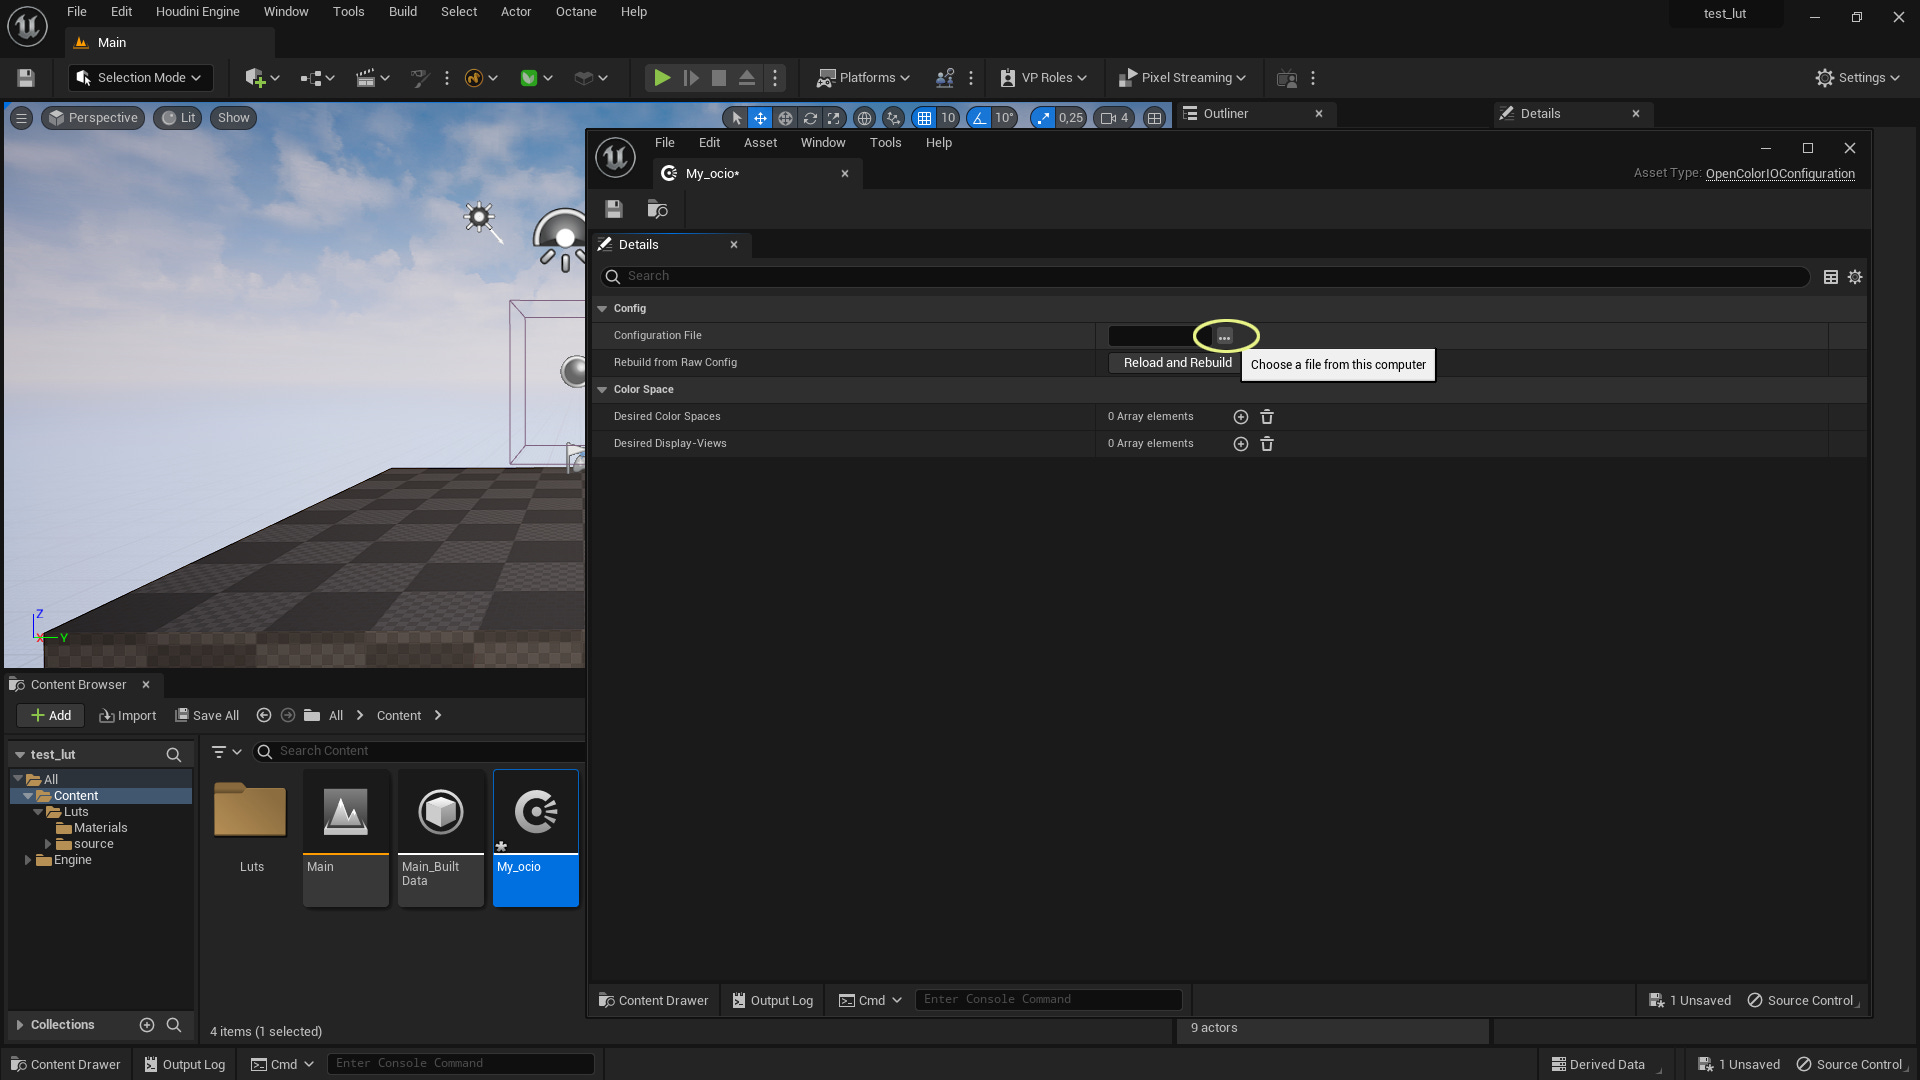1920x1080 pixels.
Task: Click Import in the Content Browser
Action: [x=128, y=715]
